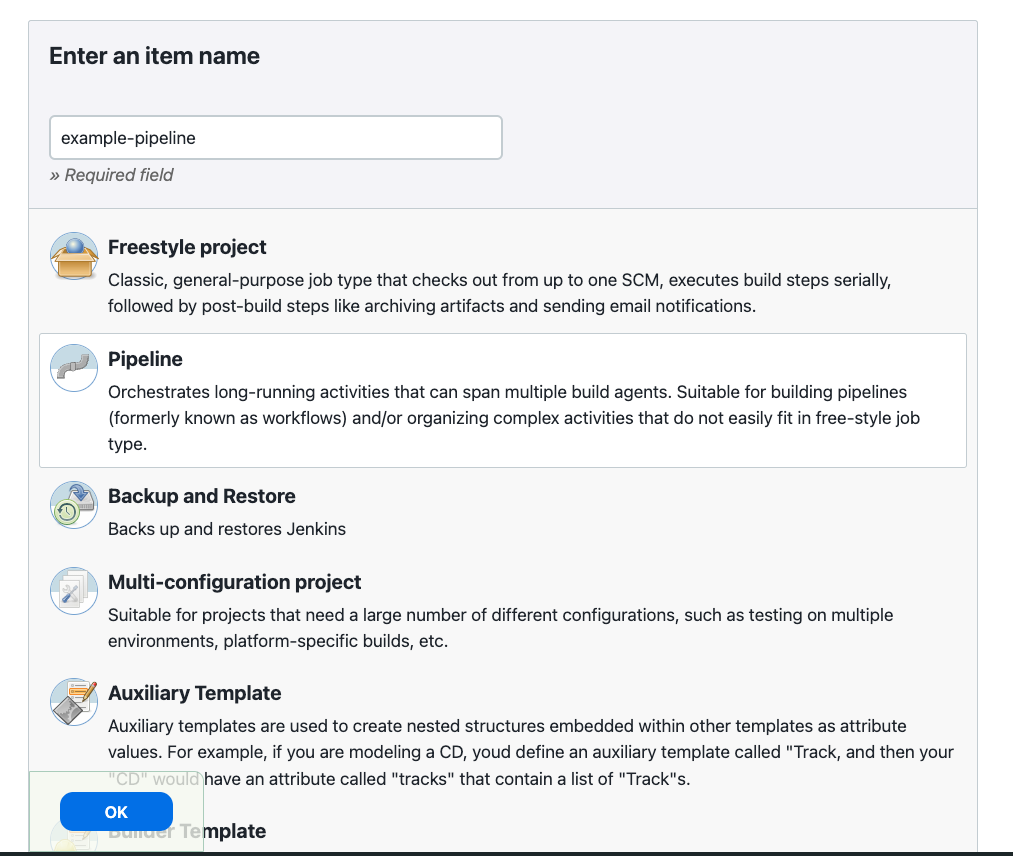Click the Auxiliary Template pencil icon

[74, 702]
